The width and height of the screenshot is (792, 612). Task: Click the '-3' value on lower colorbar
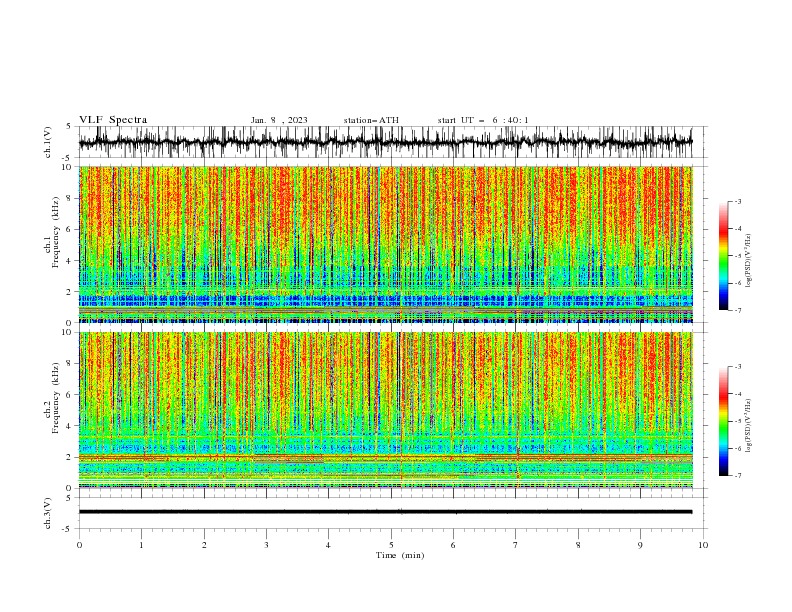(x=738, y=367)
